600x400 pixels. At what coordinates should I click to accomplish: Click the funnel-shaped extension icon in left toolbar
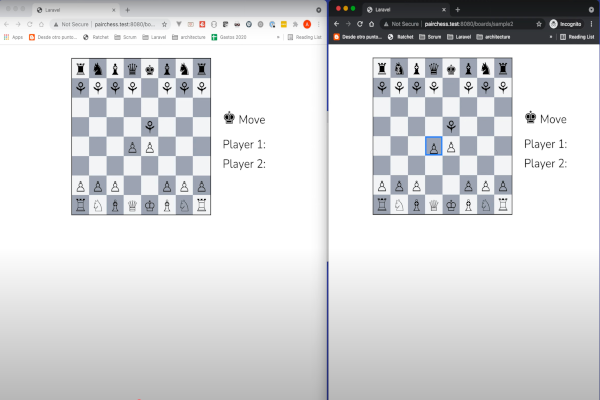(x=179, y=24)
